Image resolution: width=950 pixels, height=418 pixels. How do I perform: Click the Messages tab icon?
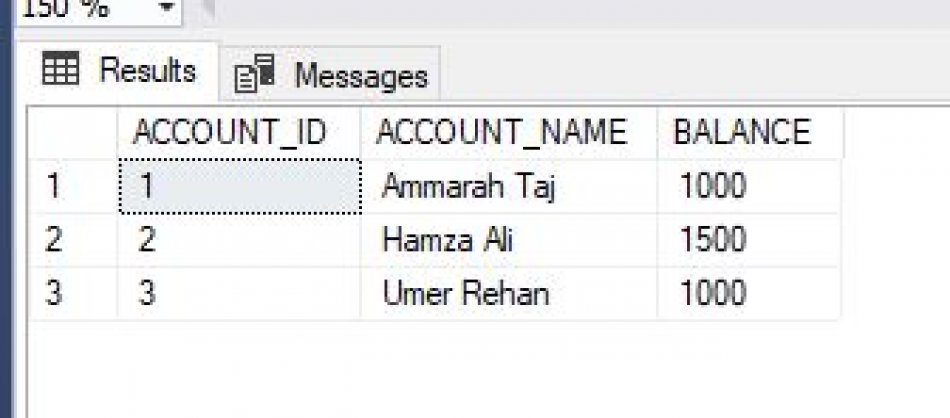pyautogui.click(x=254, y=73)
